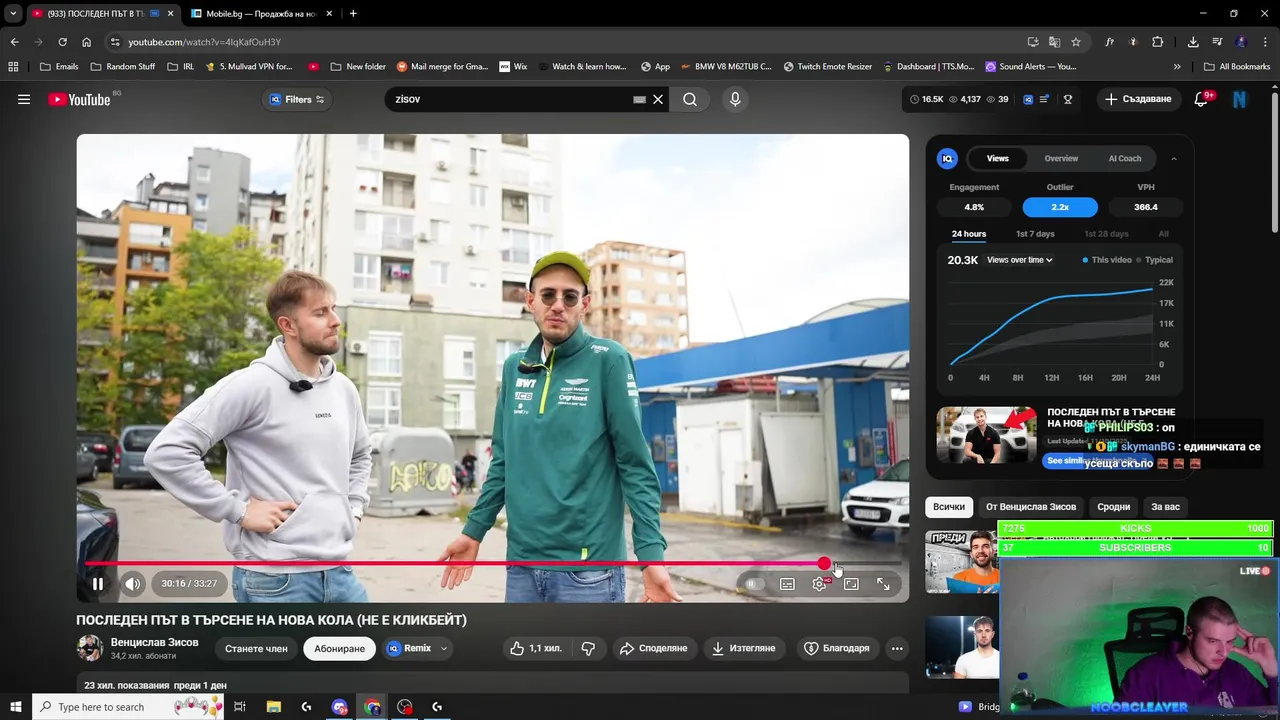Select the Сродни filter chip
Viewport: 1280px width, 720px height.
(1113, 507)
